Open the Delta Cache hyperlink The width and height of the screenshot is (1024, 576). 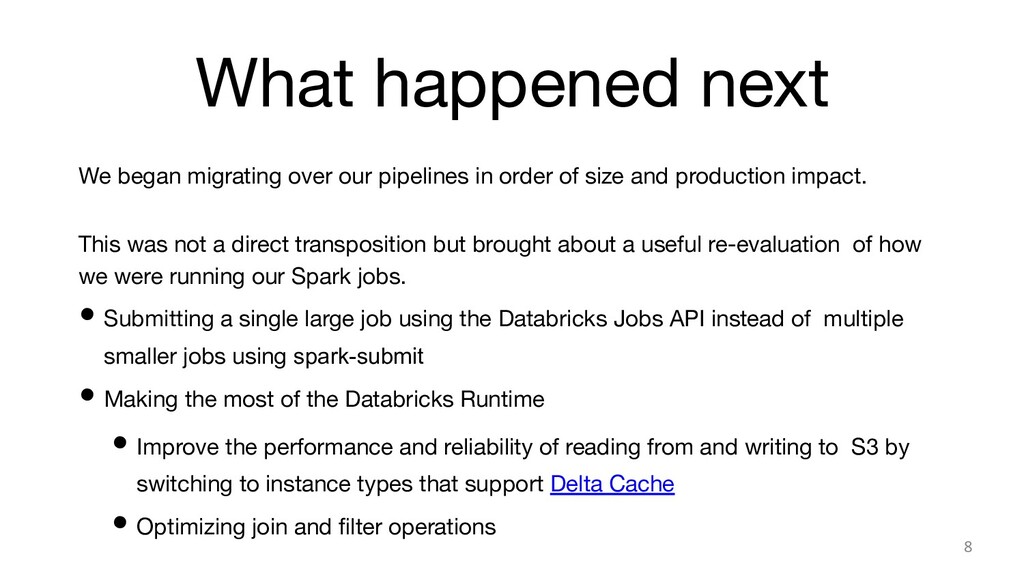tap(612, 484)
